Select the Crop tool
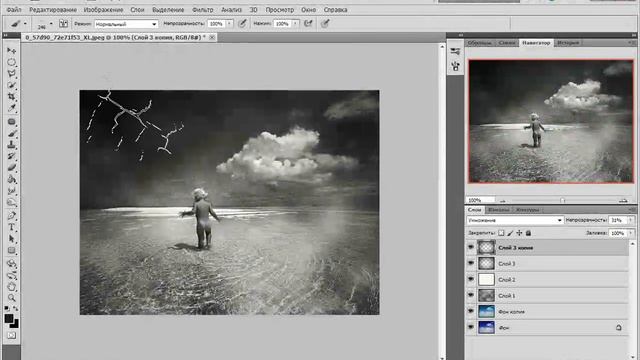 [x=11, y=97]
